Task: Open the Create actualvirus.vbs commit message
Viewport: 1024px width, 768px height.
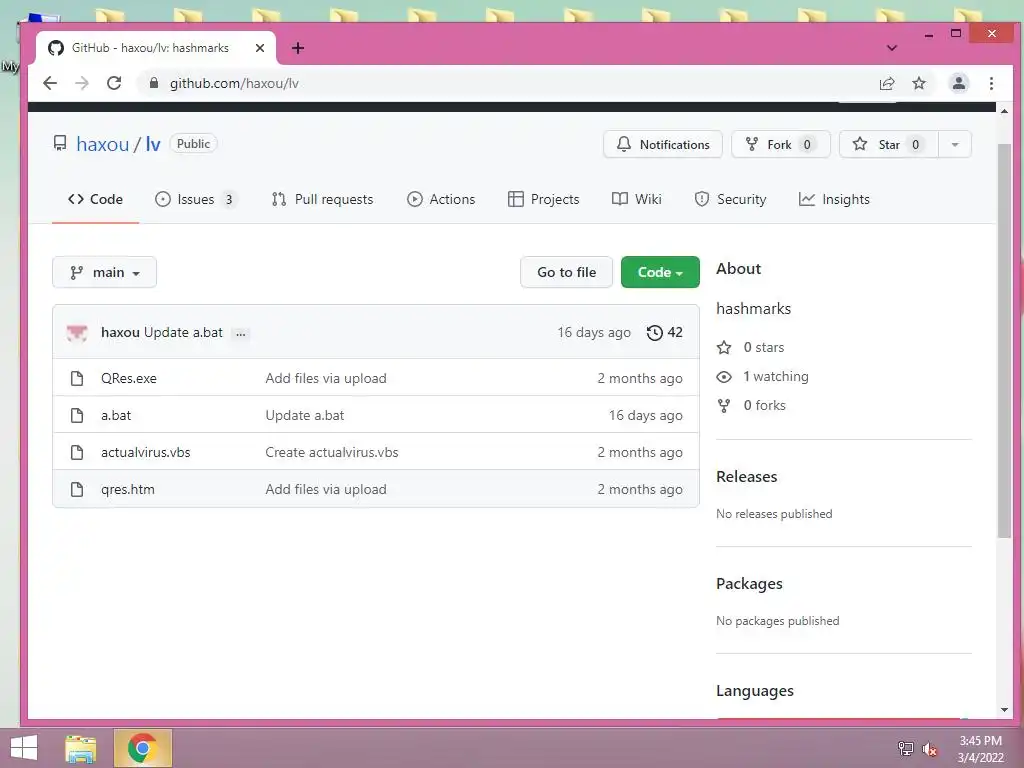Action: pos(332,452)
